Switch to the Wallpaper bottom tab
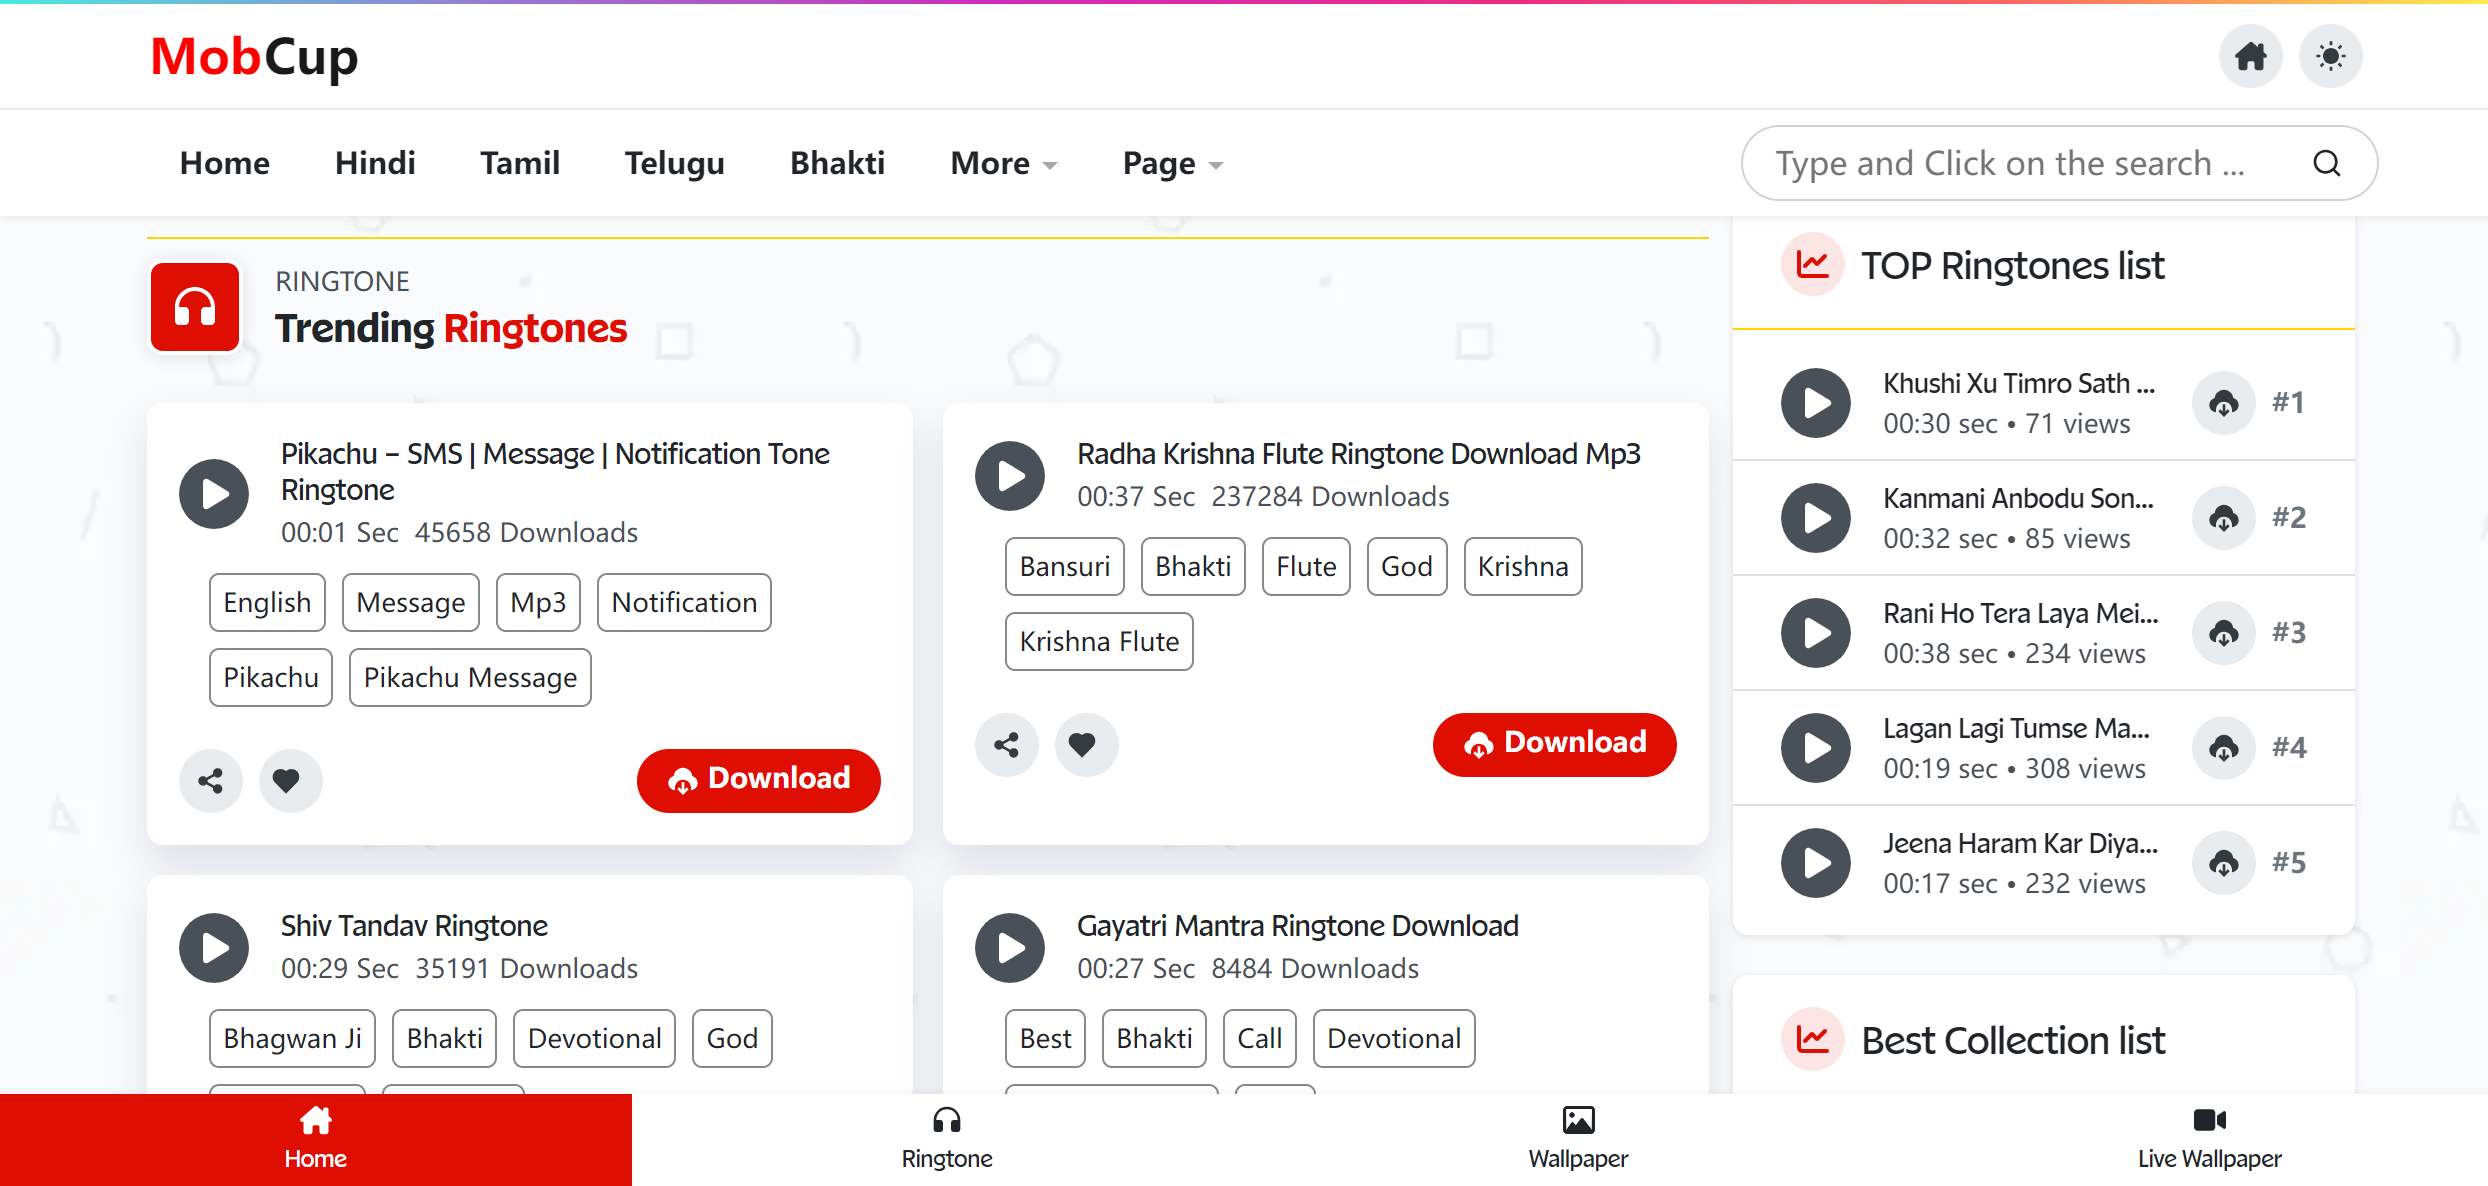This screenshot has width=2488, height=1186. coord(1578,1139)
